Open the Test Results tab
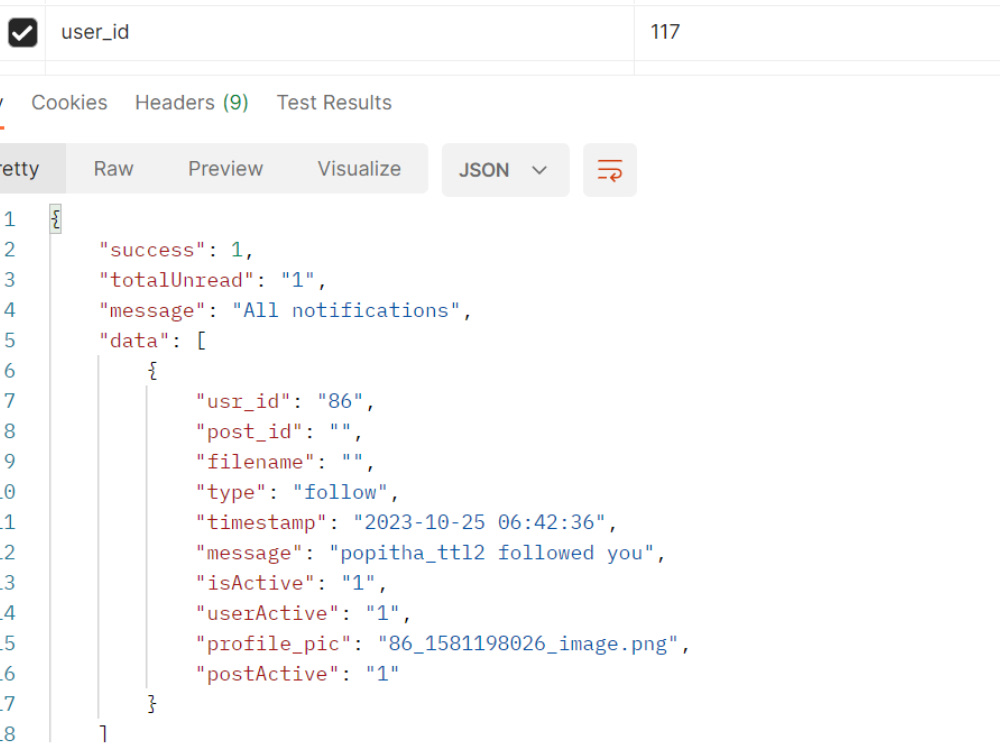The image size is (1000, 750). pyautogui.click(x=334, y=103)
